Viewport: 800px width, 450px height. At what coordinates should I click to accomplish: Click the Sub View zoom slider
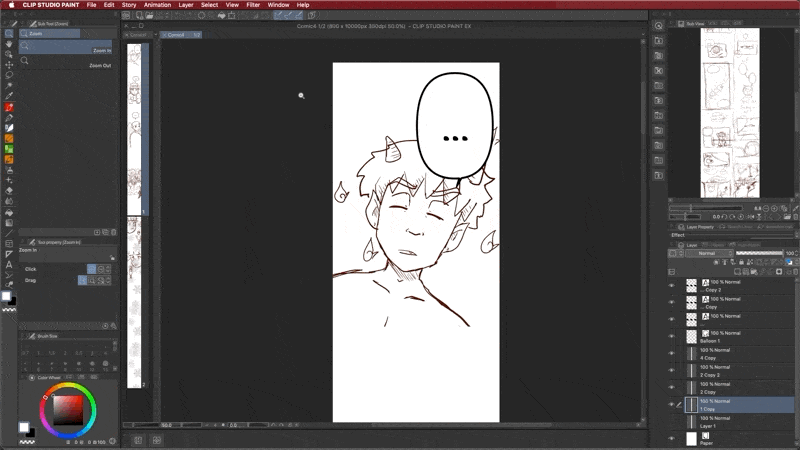706,208
